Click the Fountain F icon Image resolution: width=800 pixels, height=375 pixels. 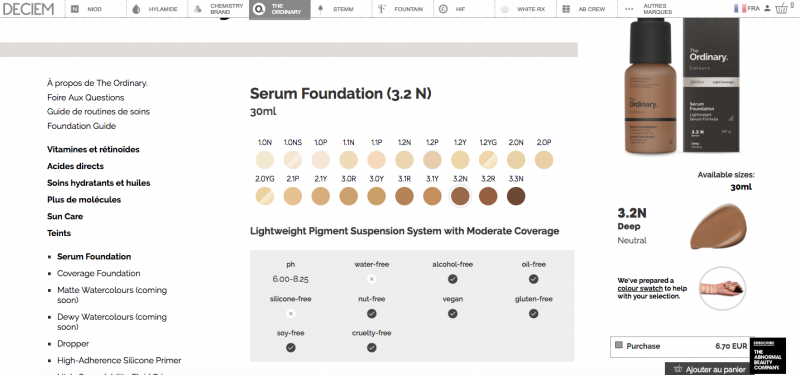(382, 9)
